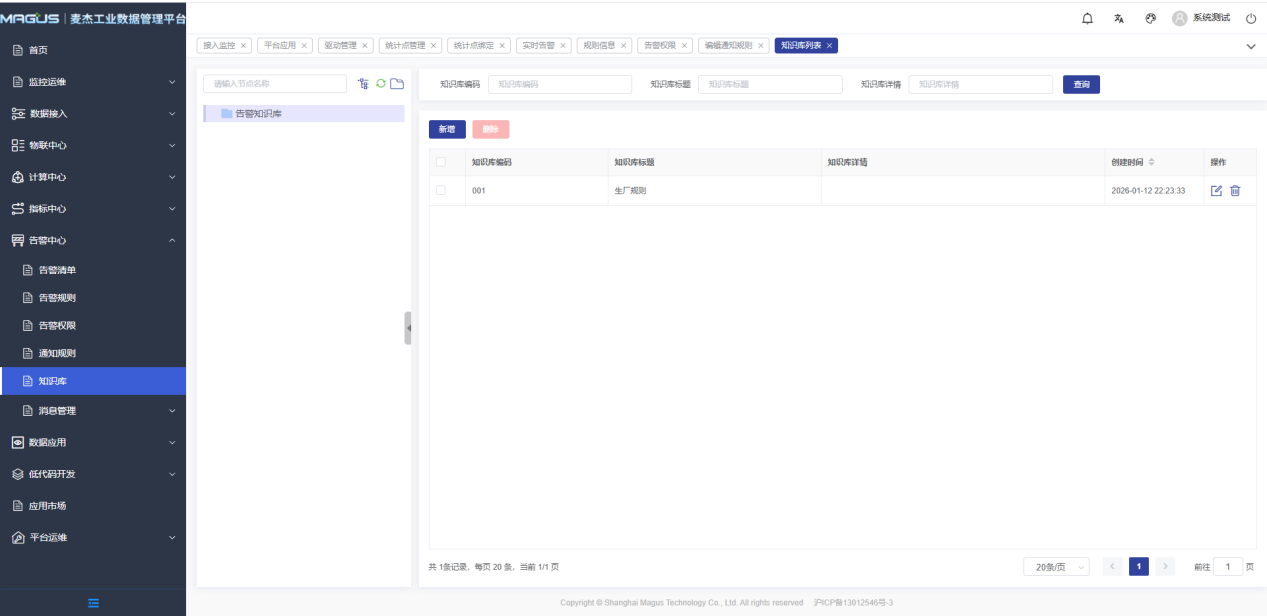Open the theme palette icon
Image resolution: width=1267 pixels, height=616 pixels.
(x=1150, y=19)
